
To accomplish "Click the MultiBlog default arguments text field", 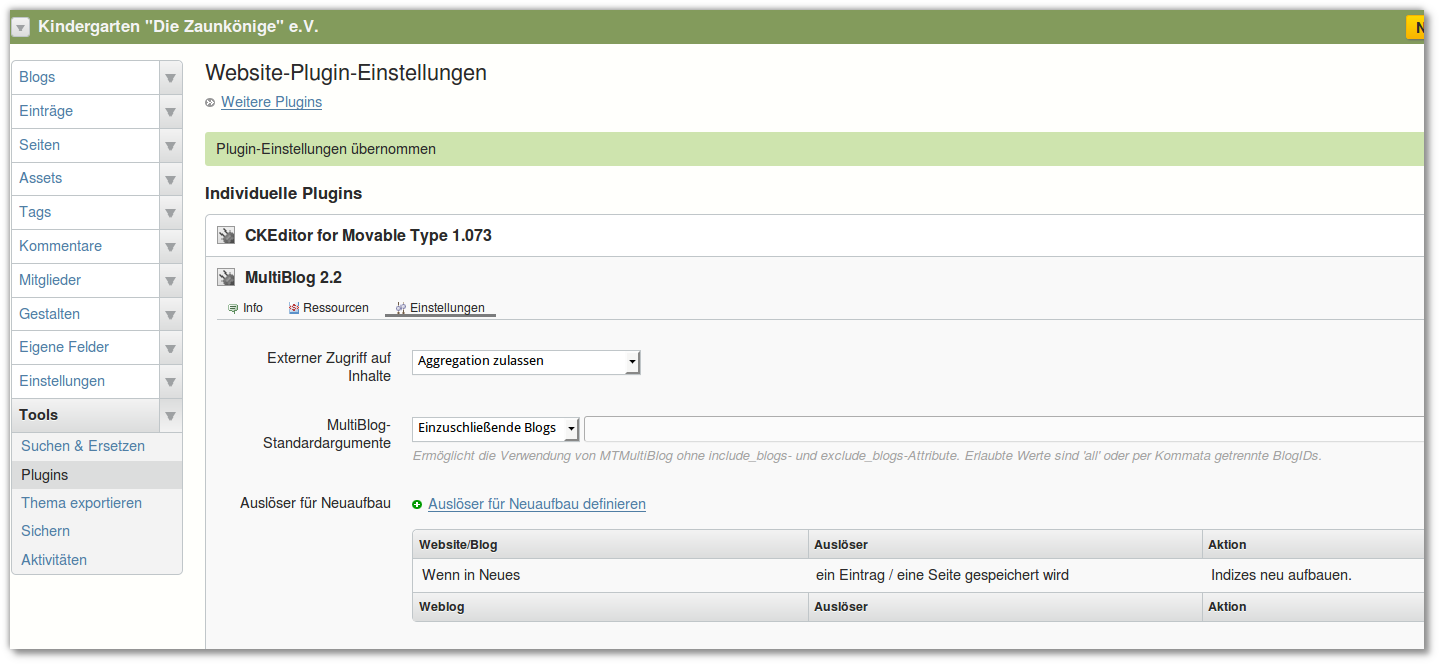I will click(x=1004, y=429).
